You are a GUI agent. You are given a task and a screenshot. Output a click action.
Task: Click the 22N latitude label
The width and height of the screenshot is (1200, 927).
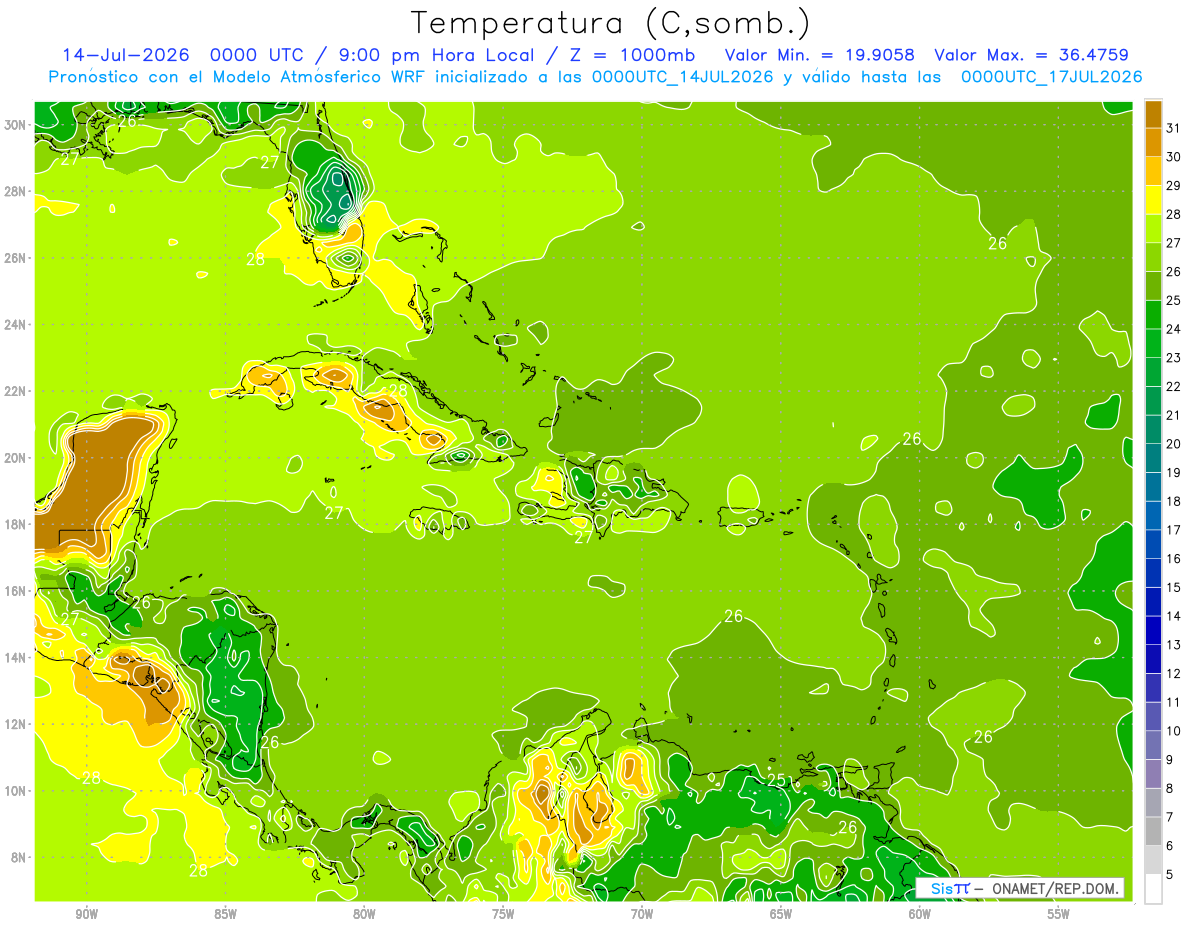(17, 391)
